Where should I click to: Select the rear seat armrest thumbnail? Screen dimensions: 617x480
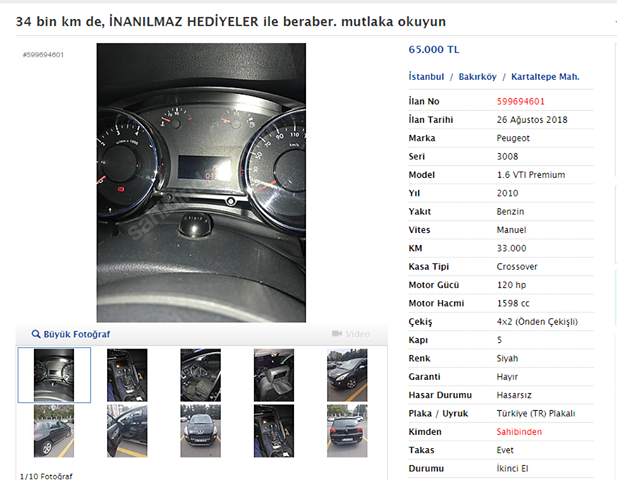(274, 375)
